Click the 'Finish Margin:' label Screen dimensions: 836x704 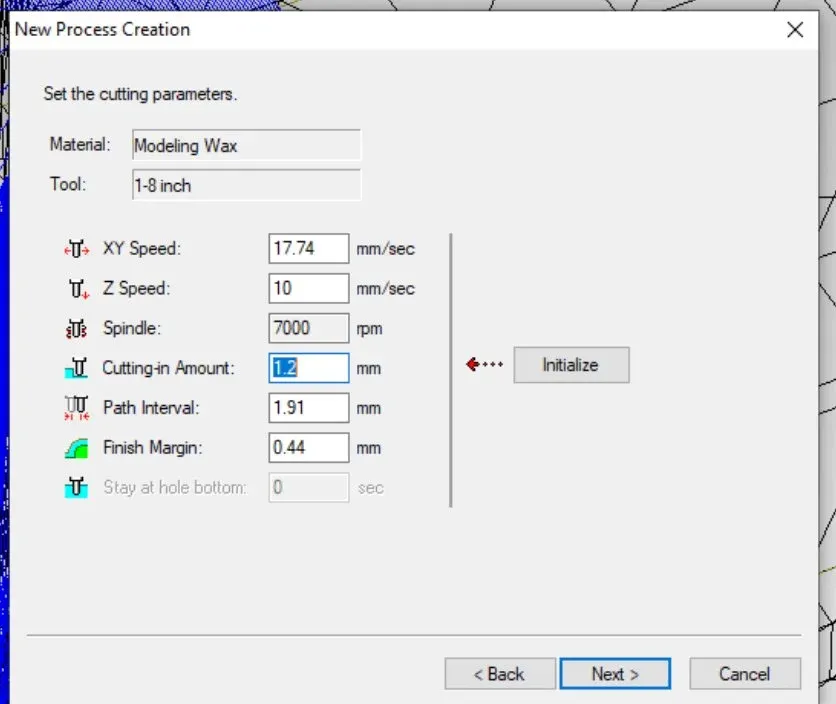[x=152, y=448]
